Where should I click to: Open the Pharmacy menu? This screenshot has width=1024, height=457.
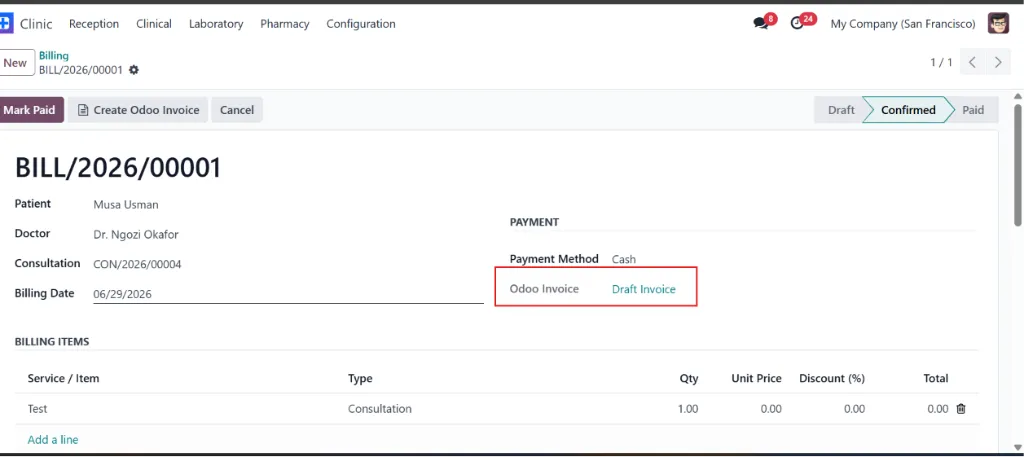(x=285, y=24)
